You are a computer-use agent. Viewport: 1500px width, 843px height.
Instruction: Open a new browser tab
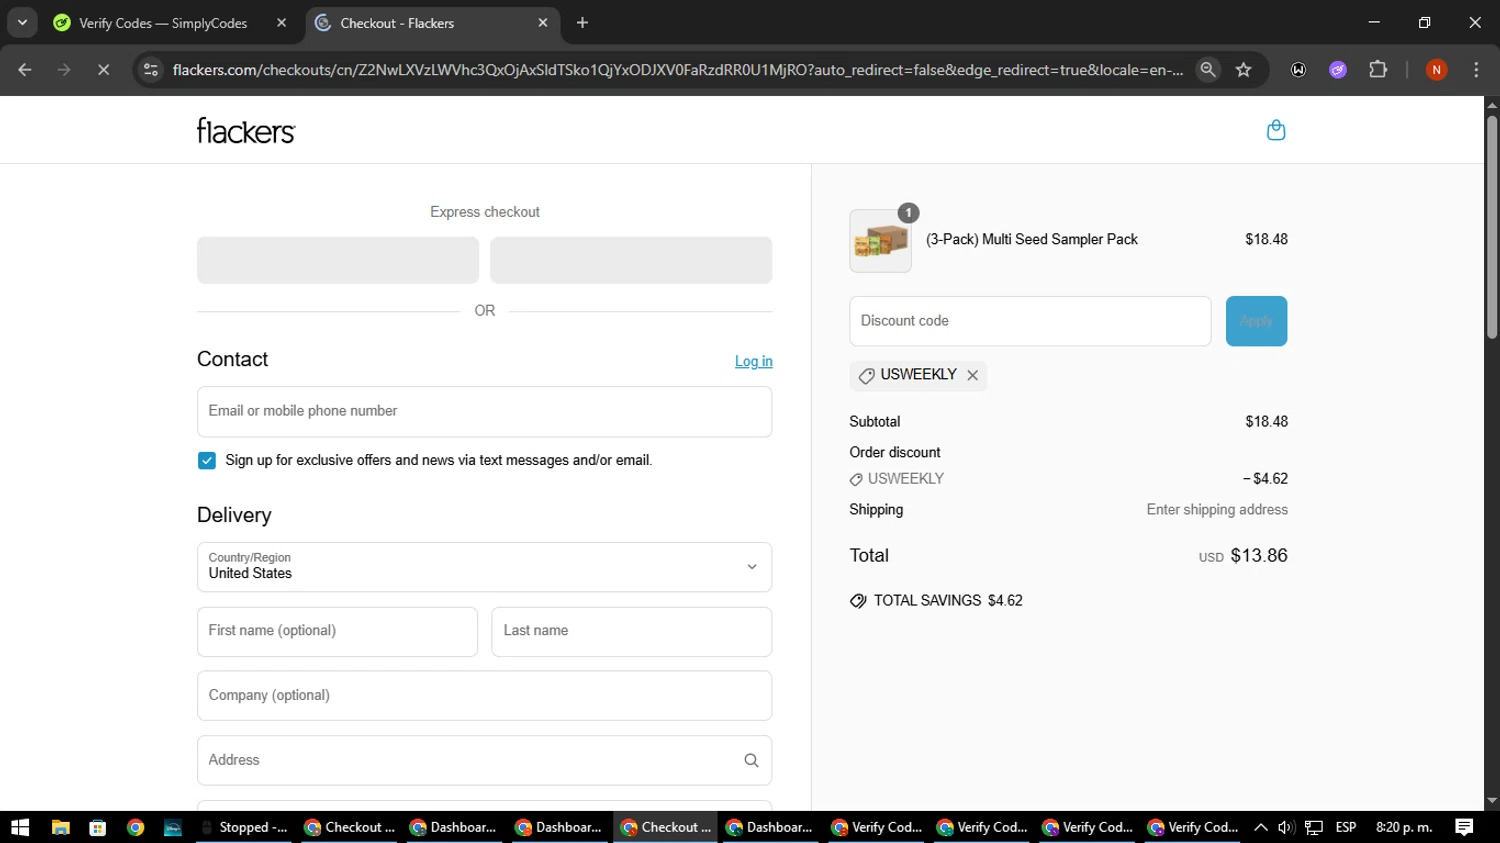[582, 23]
